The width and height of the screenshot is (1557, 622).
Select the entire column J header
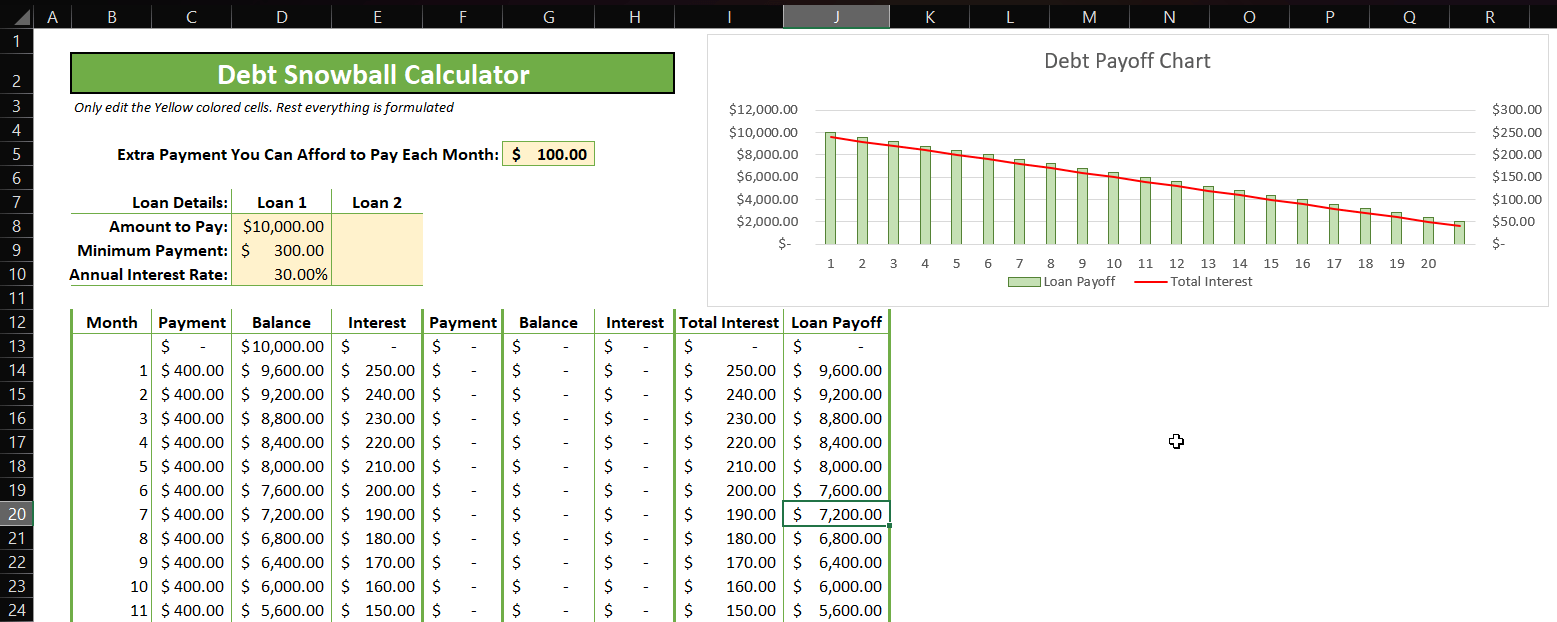pos(836,16)
